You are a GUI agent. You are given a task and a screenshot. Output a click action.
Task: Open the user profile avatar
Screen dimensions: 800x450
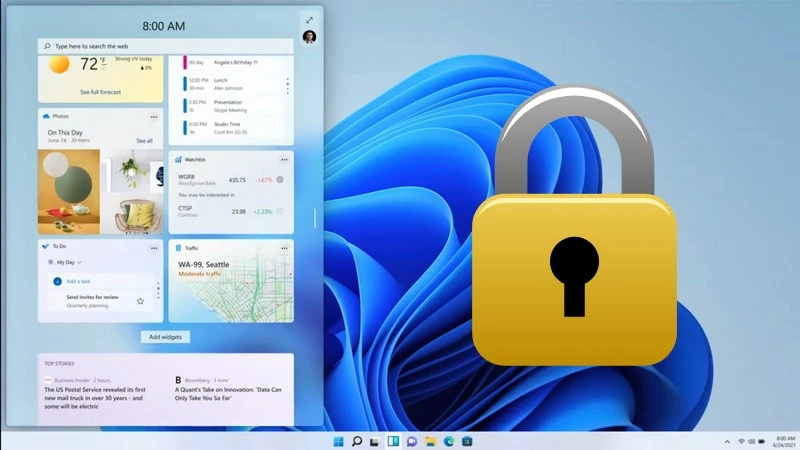(309, 37)
